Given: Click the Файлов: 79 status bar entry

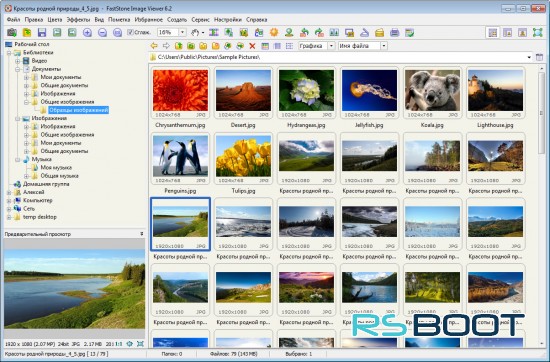Looking at the screenshot, I should (x=233, y=354).
